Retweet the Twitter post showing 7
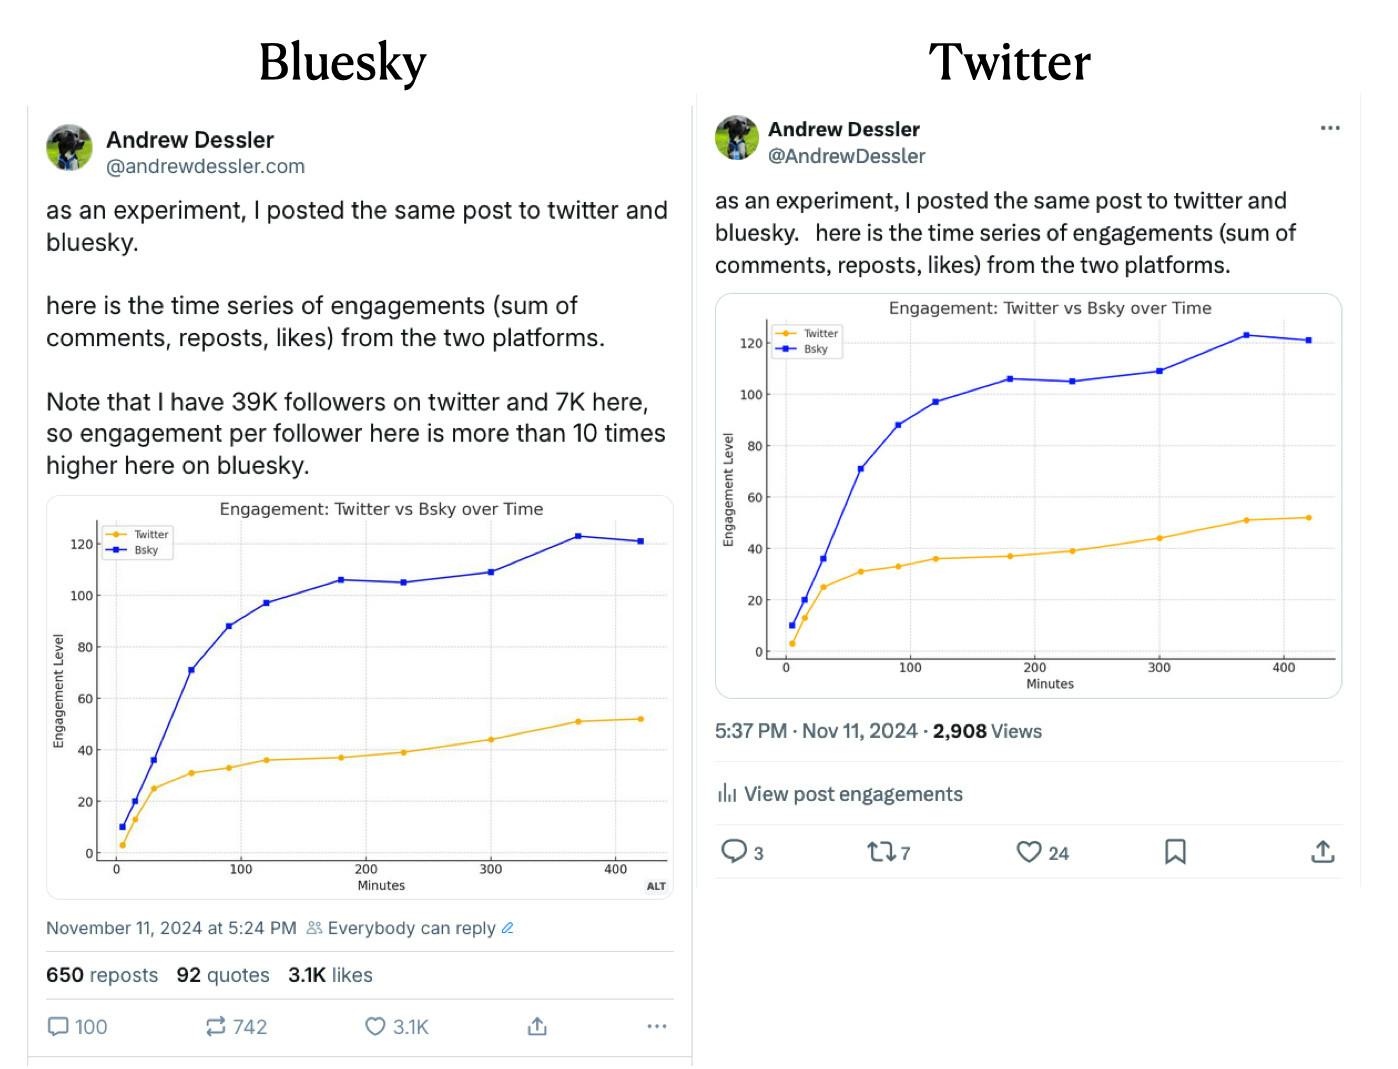The image size is (1398, 1069). click(881, 852)
